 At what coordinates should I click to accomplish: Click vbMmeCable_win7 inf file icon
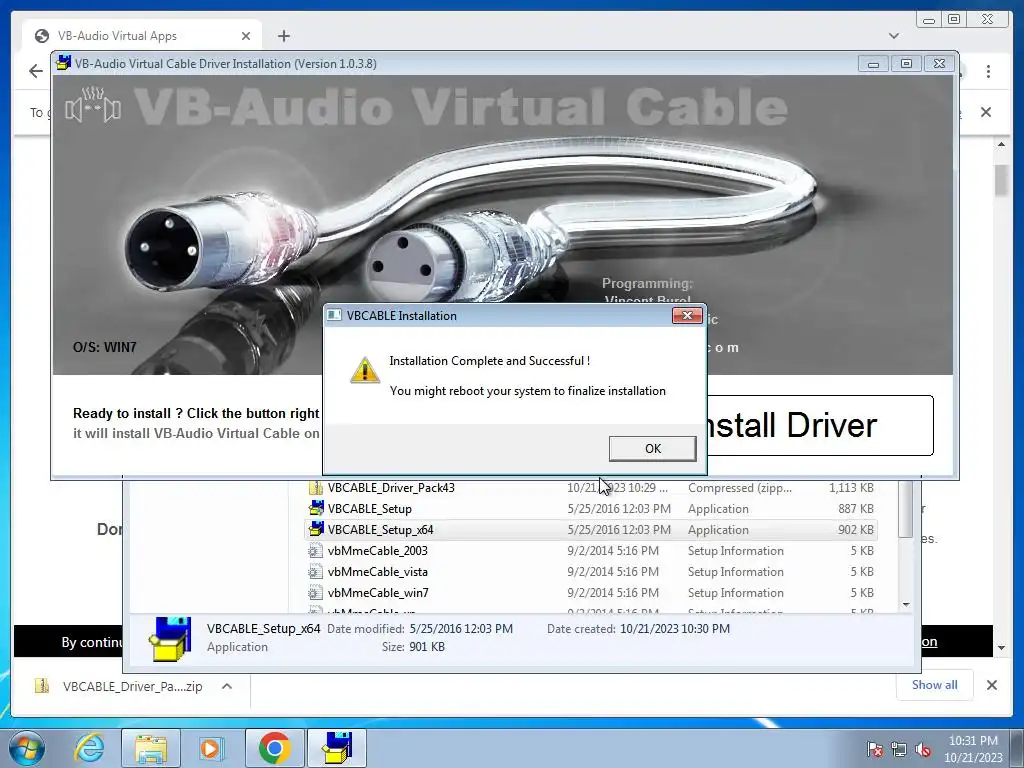[x=315, y=592]
